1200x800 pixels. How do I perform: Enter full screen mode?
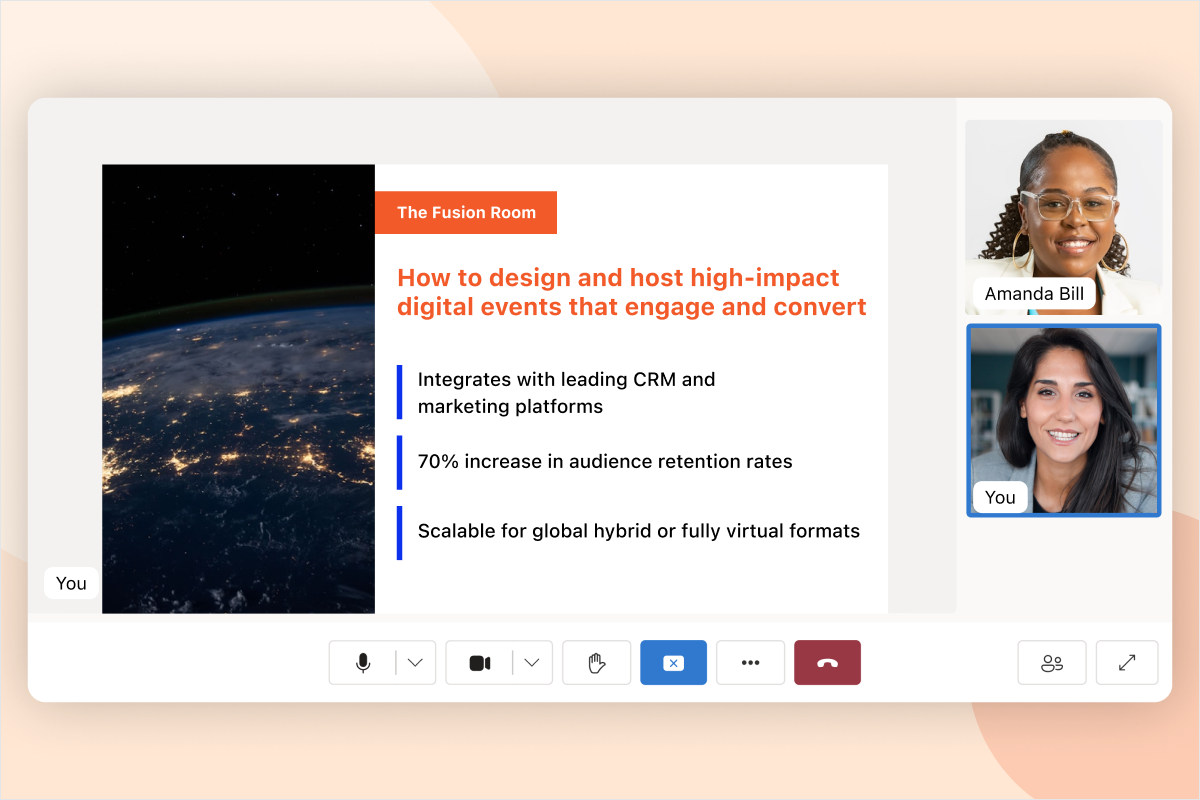1127,663
